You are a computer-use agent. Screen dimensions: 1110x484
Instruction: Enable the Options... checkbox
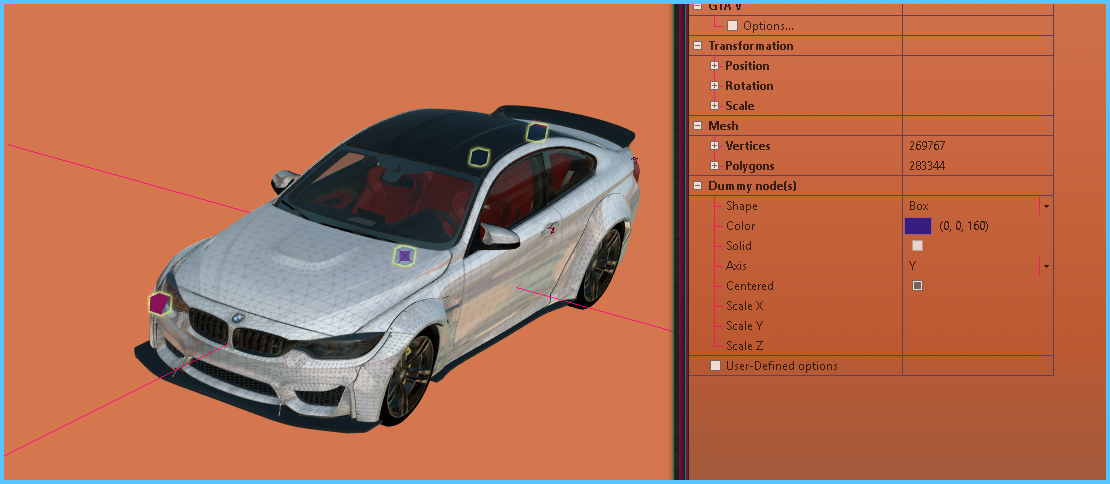coord(733,26)
